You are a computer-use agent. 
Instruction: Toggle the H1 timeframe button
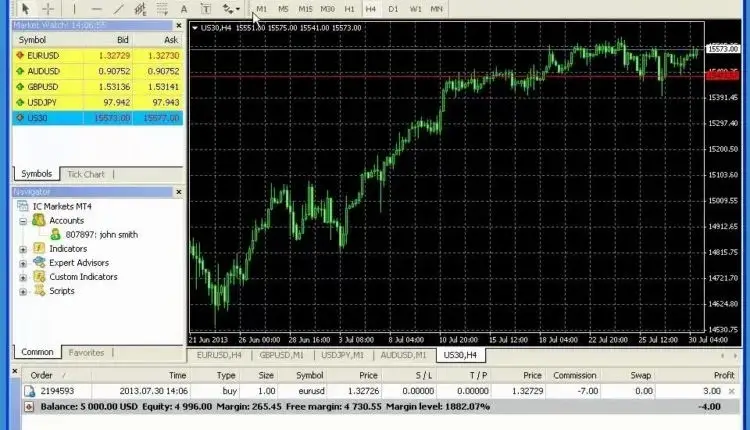pos(349,9)
